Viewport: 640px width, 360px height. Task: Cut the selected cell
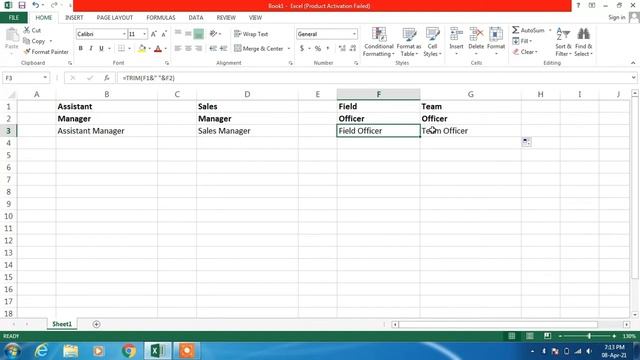(x=32, y=30)
